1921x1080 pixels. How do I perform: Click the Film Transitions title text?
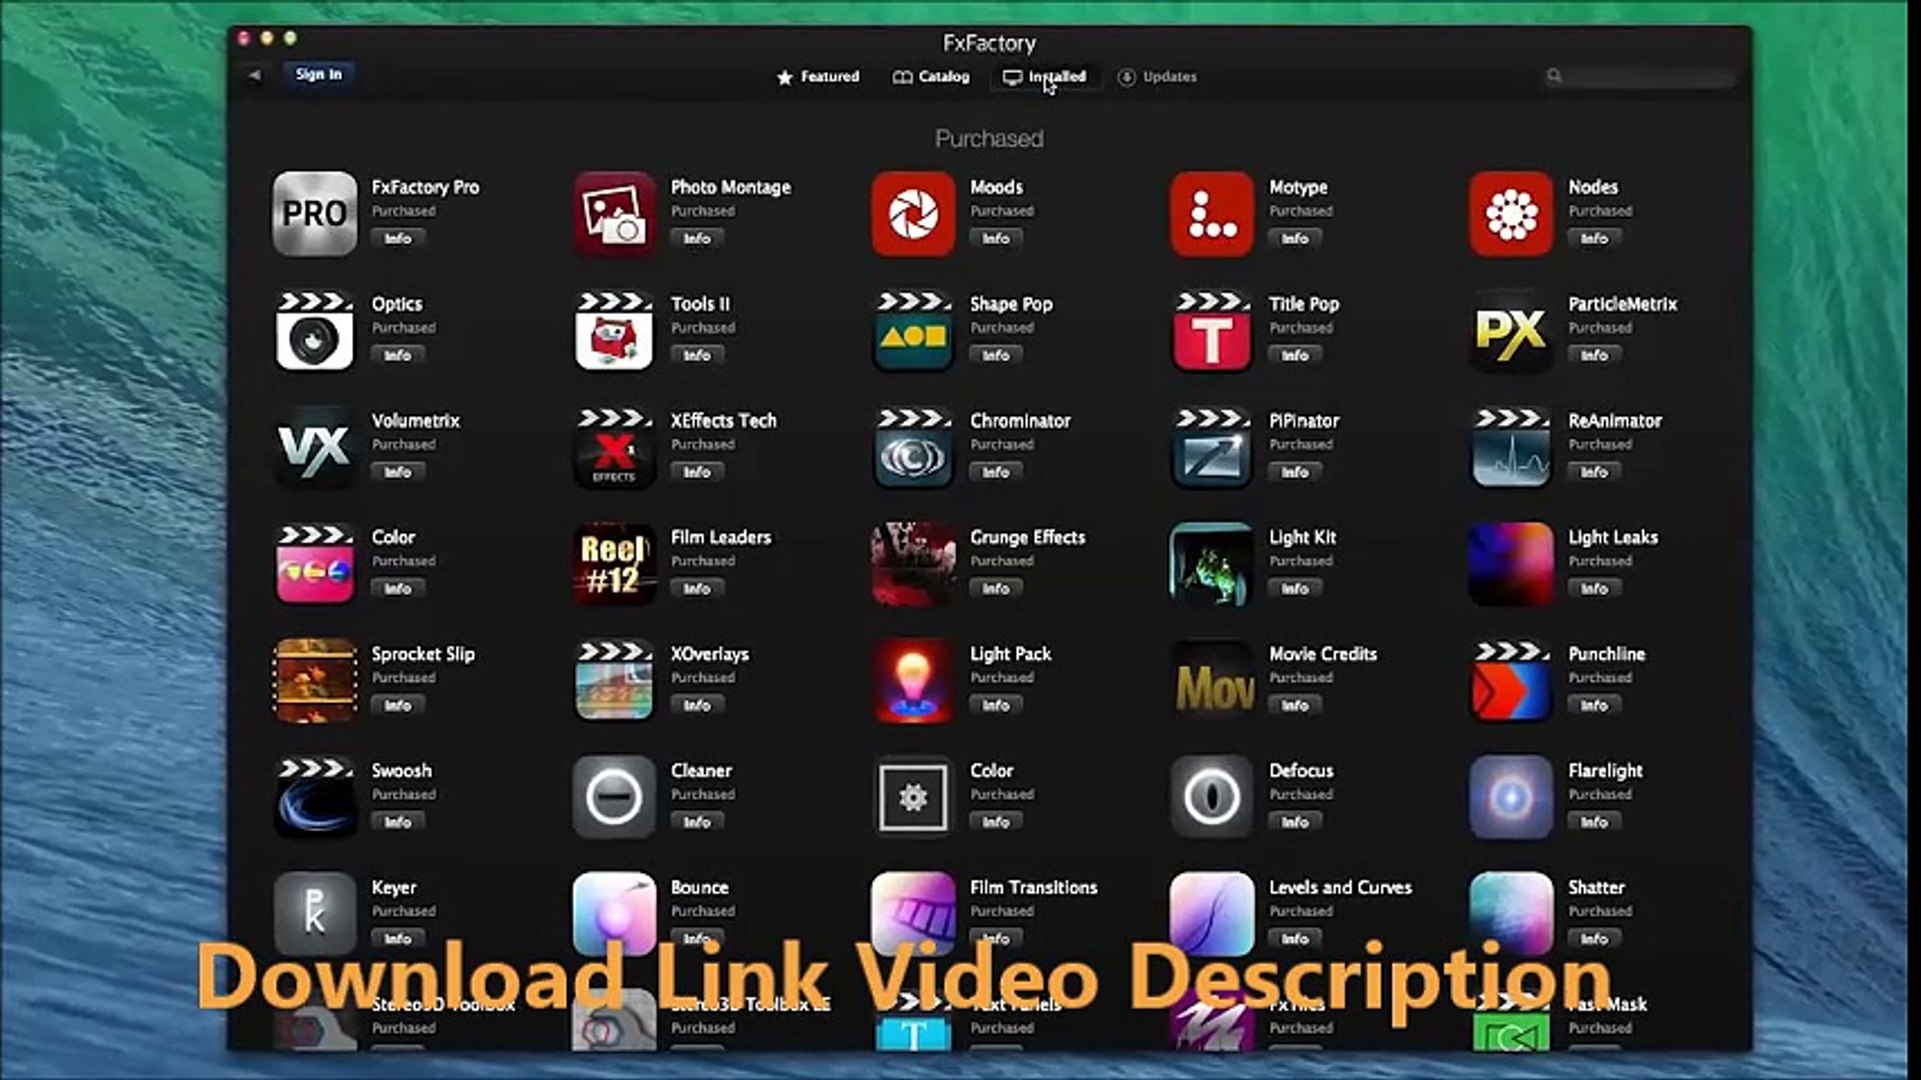click(1033, 888)
